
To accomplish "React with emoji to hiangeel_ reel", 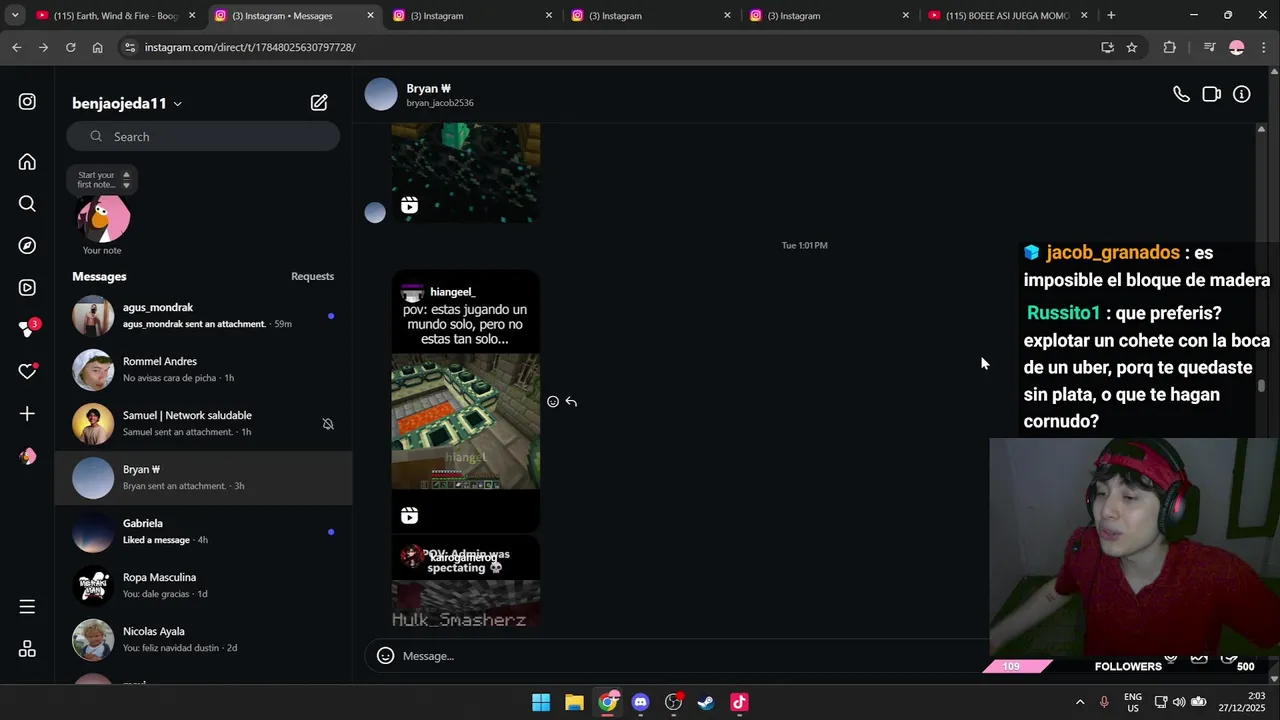I will [553, 402].
